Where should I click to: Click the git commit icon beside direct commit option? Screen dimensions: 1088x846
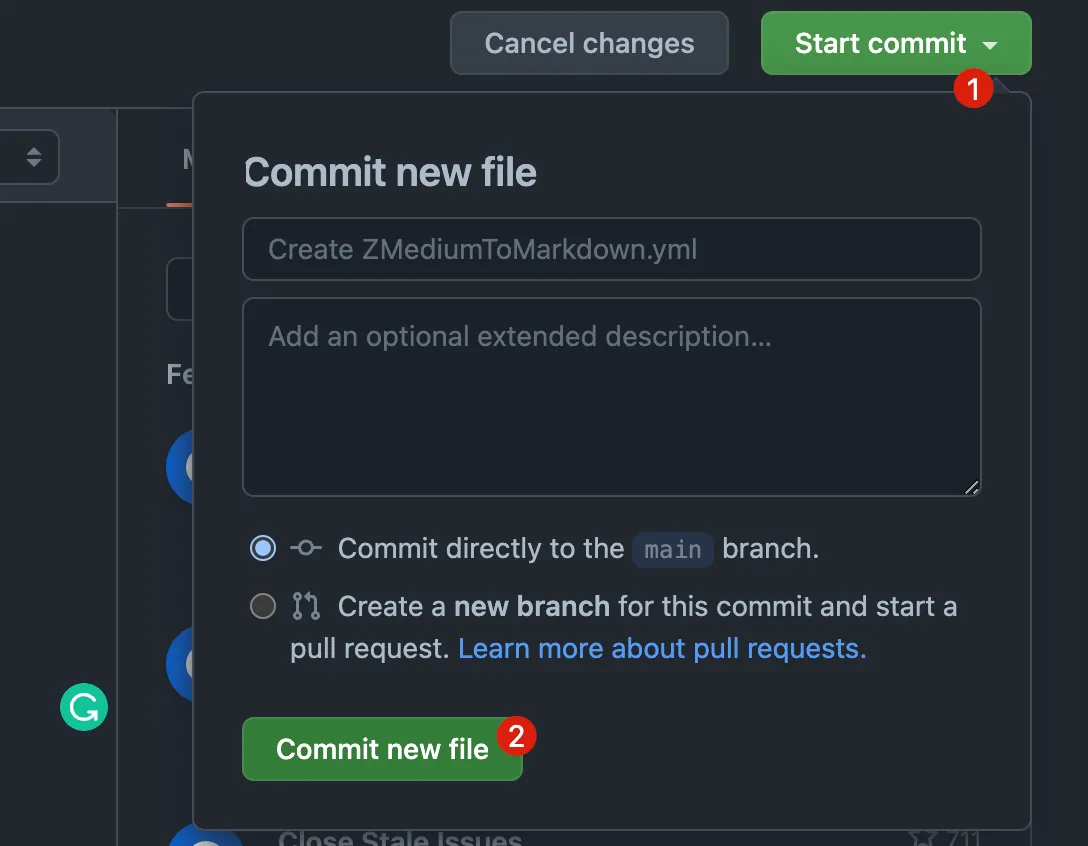pos(306,548)
